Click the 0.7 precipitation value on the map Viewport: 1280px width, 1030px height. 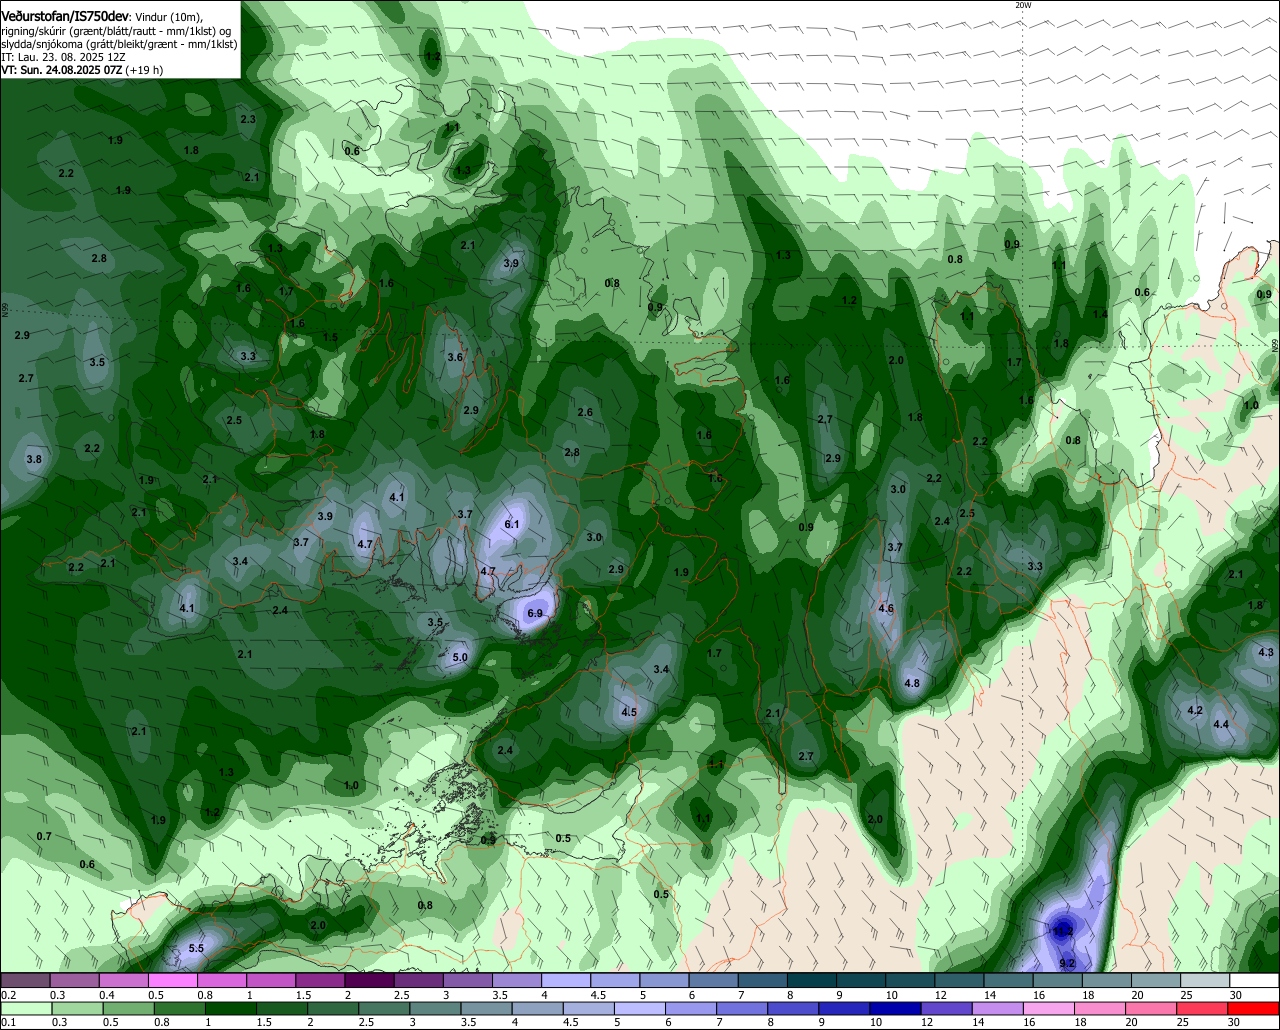[44, 836]
